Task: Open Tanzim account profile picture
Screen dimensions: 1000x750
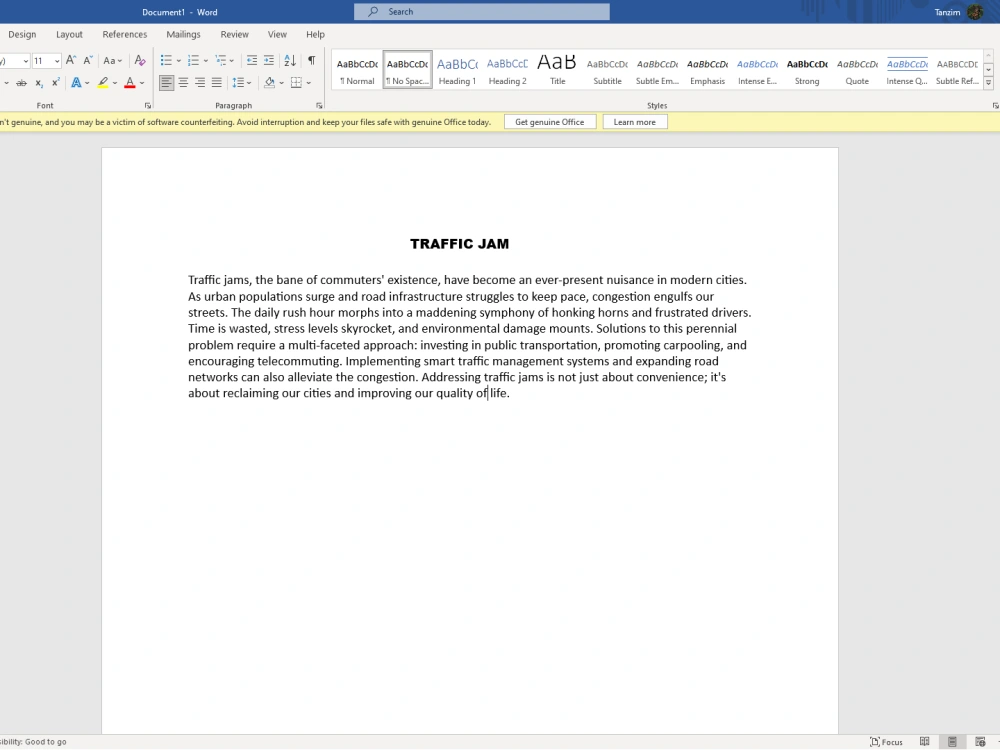Action: (x=975, y=12)
